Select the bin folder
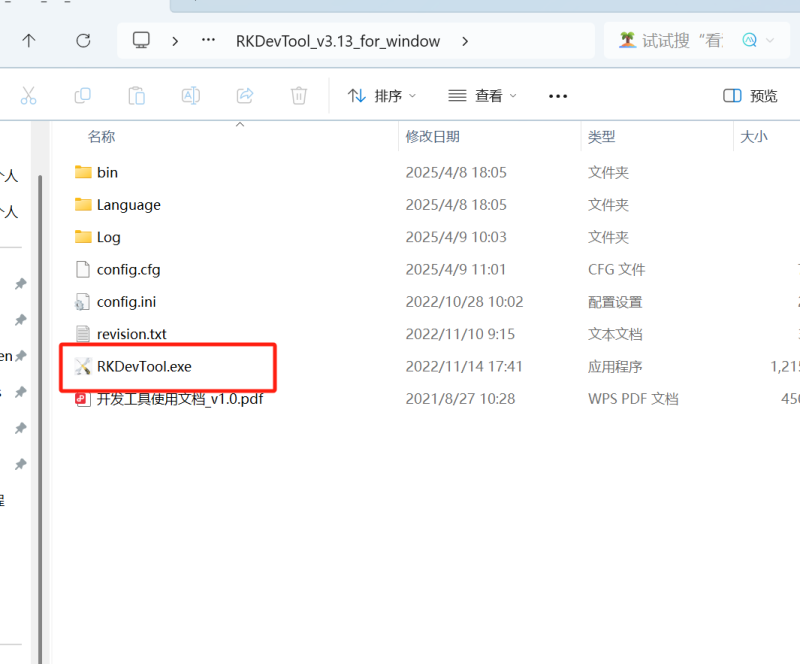The height and width of the screenshot is (664, 800). point(107,173)
